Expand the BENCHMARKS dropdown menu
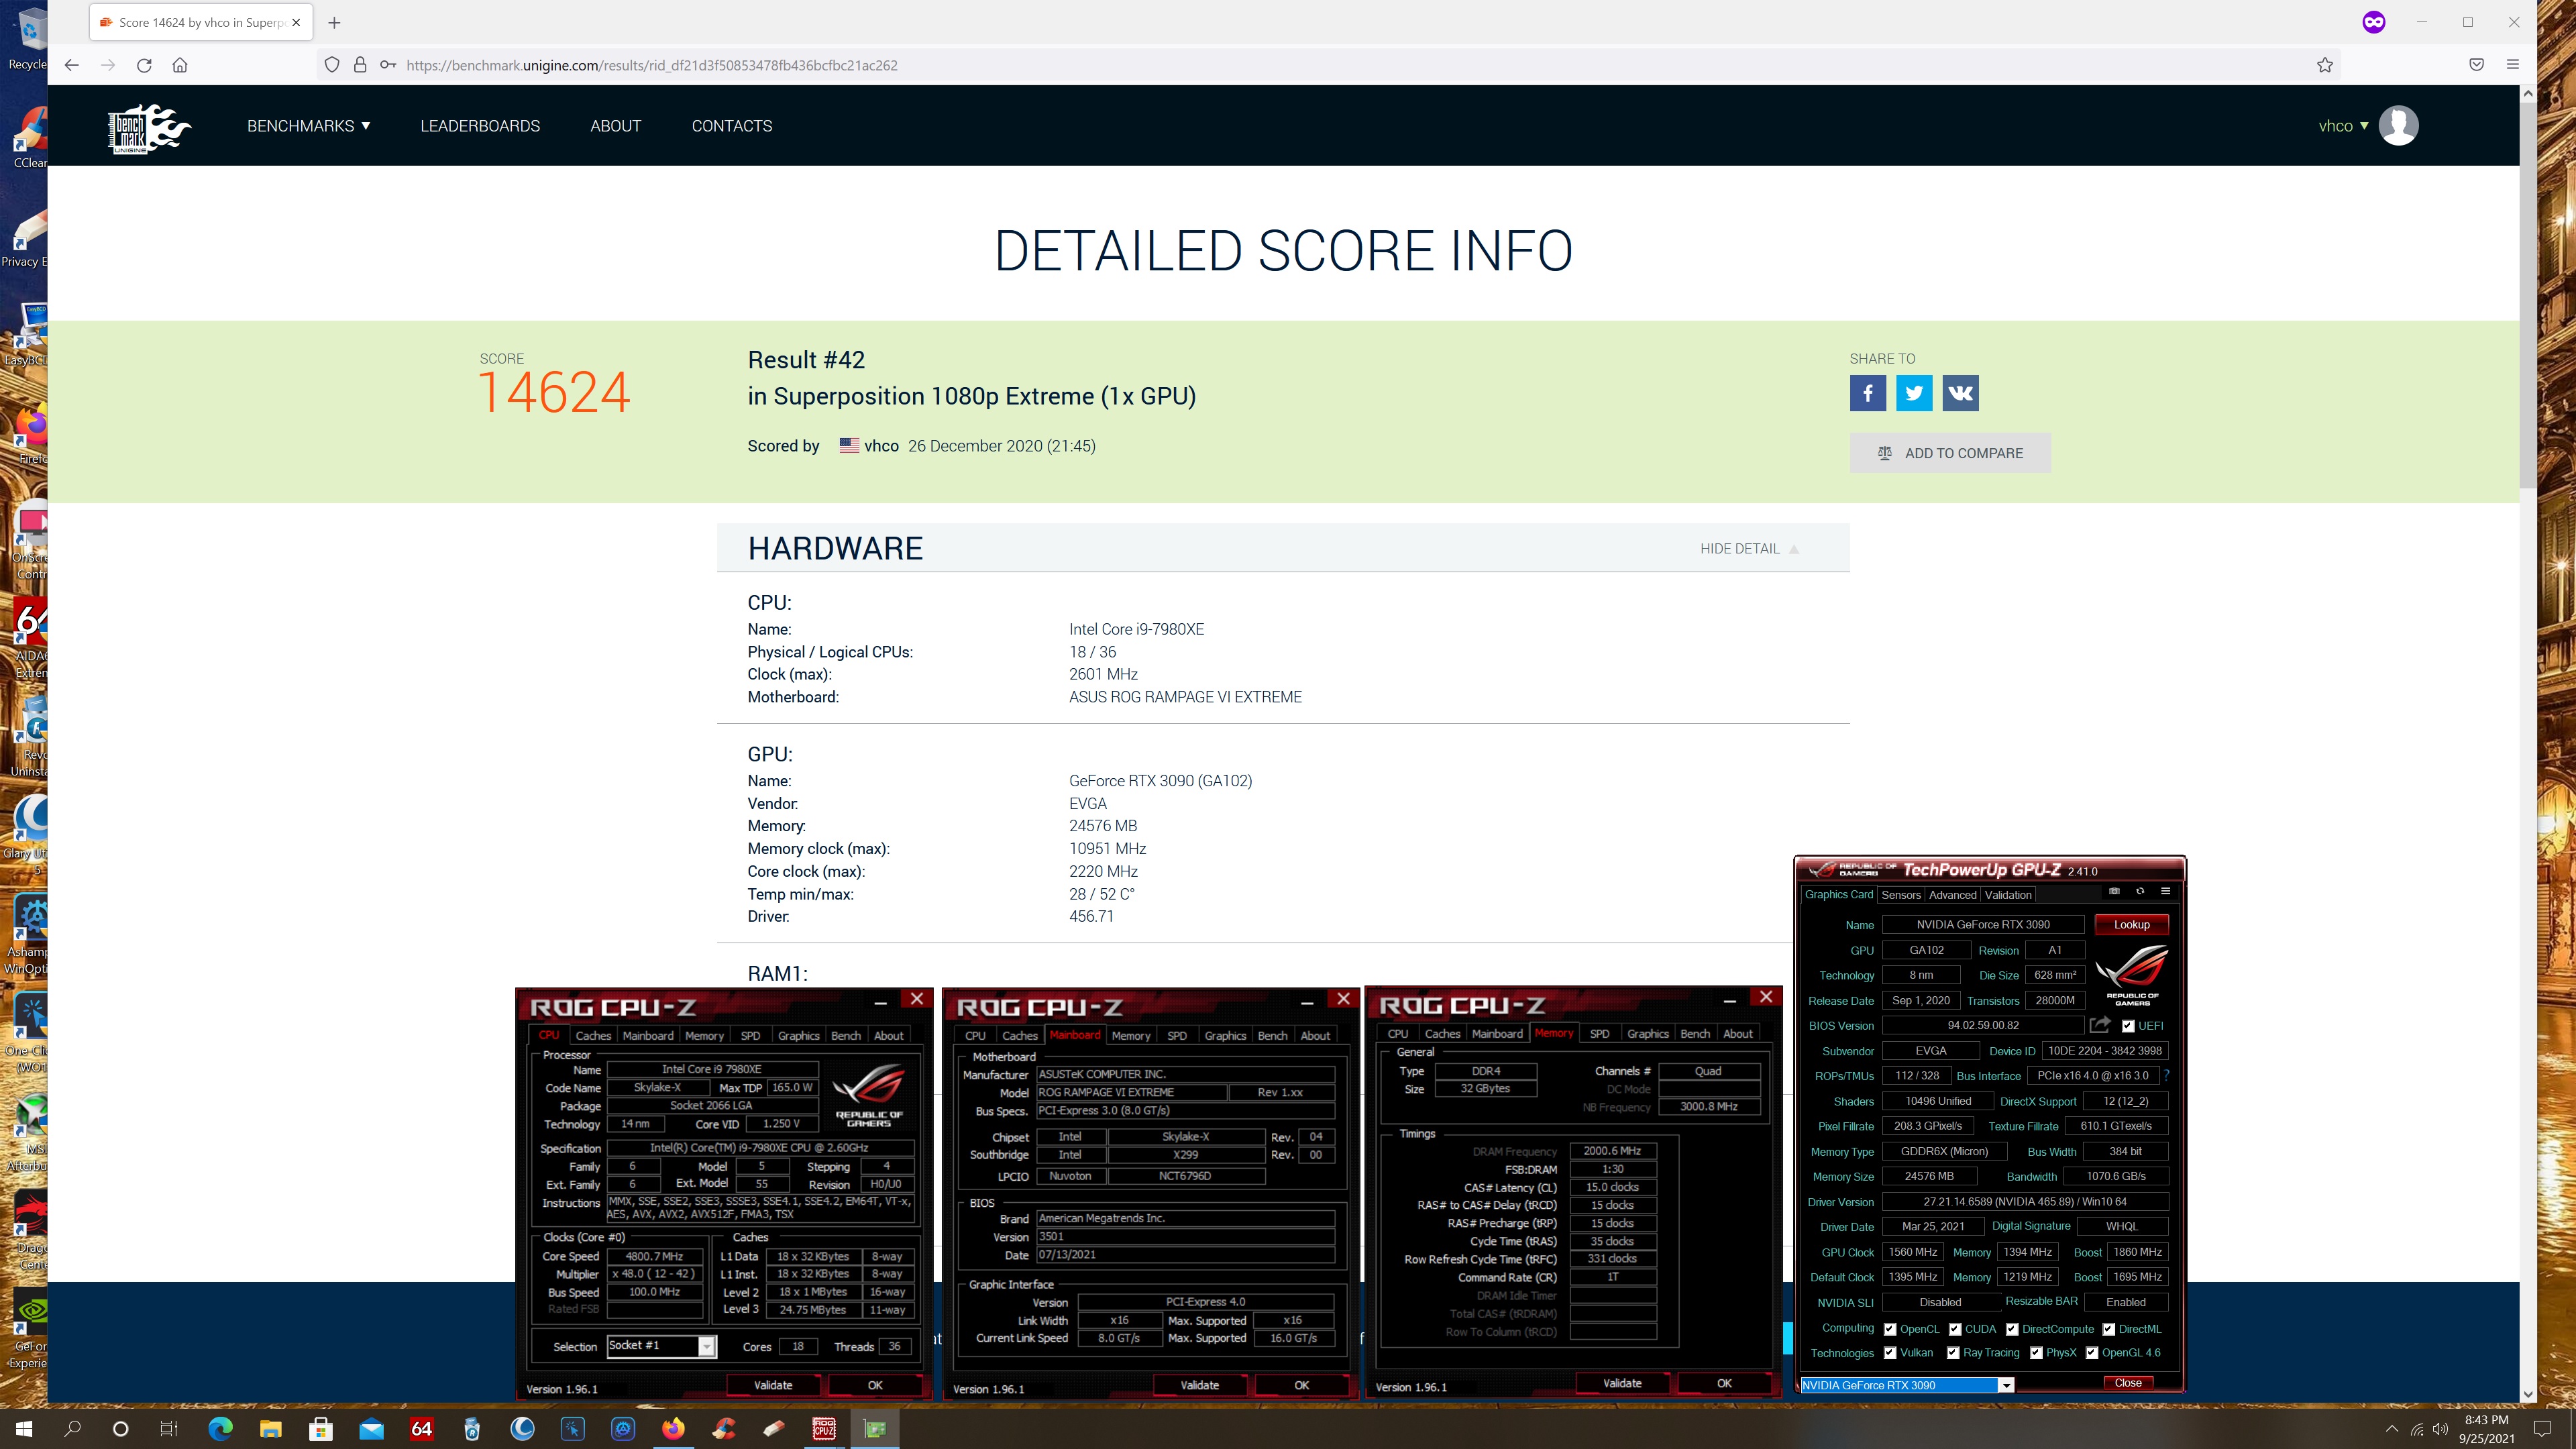Viewport: 2576px width, 1449px height. coord(309,126)
